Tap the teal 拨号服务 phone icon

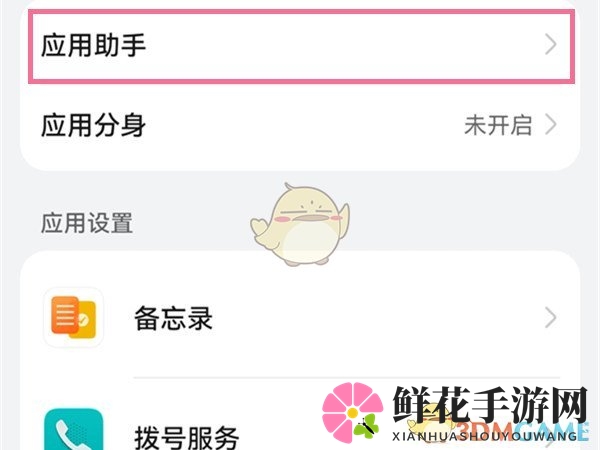coord(73,429)
